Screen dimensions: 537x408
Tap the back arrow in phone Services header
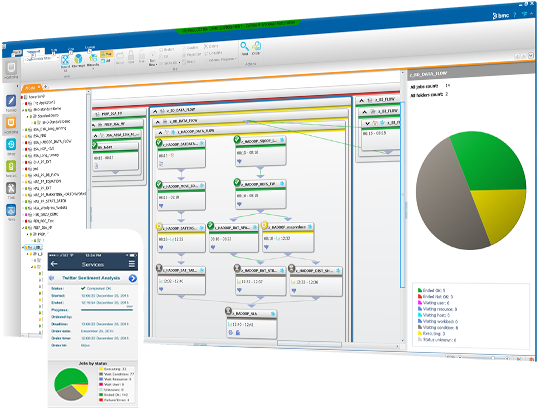(54, 264)
